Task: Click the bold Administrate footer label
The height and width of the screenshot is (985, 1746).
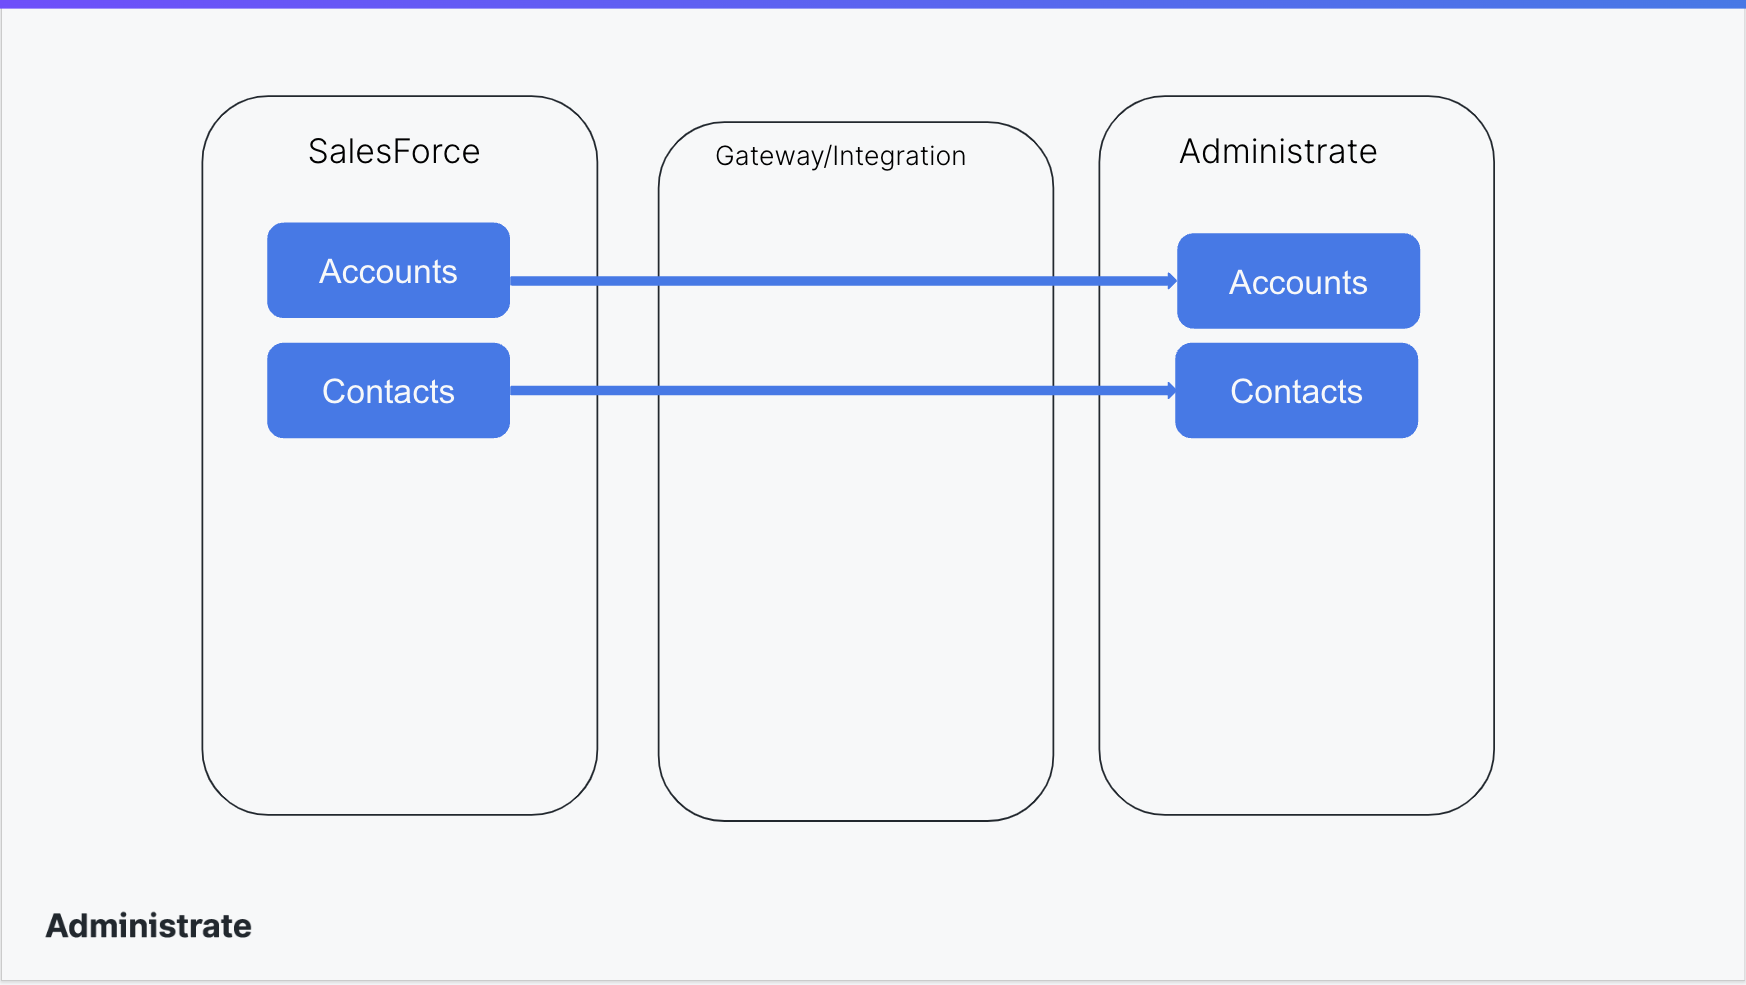Action: point(149,925)
